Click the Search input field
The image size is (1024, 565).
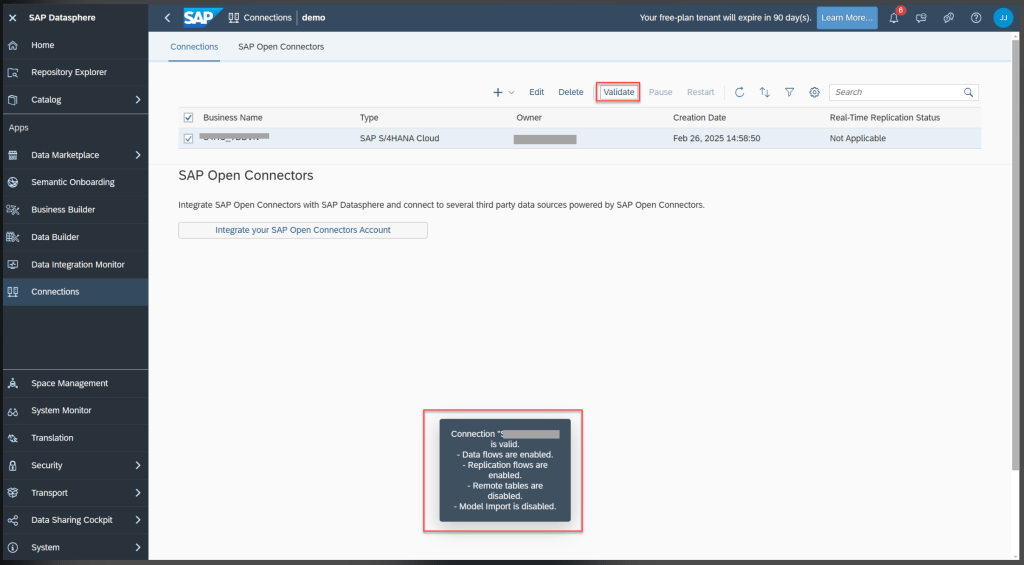click(897, 92)
